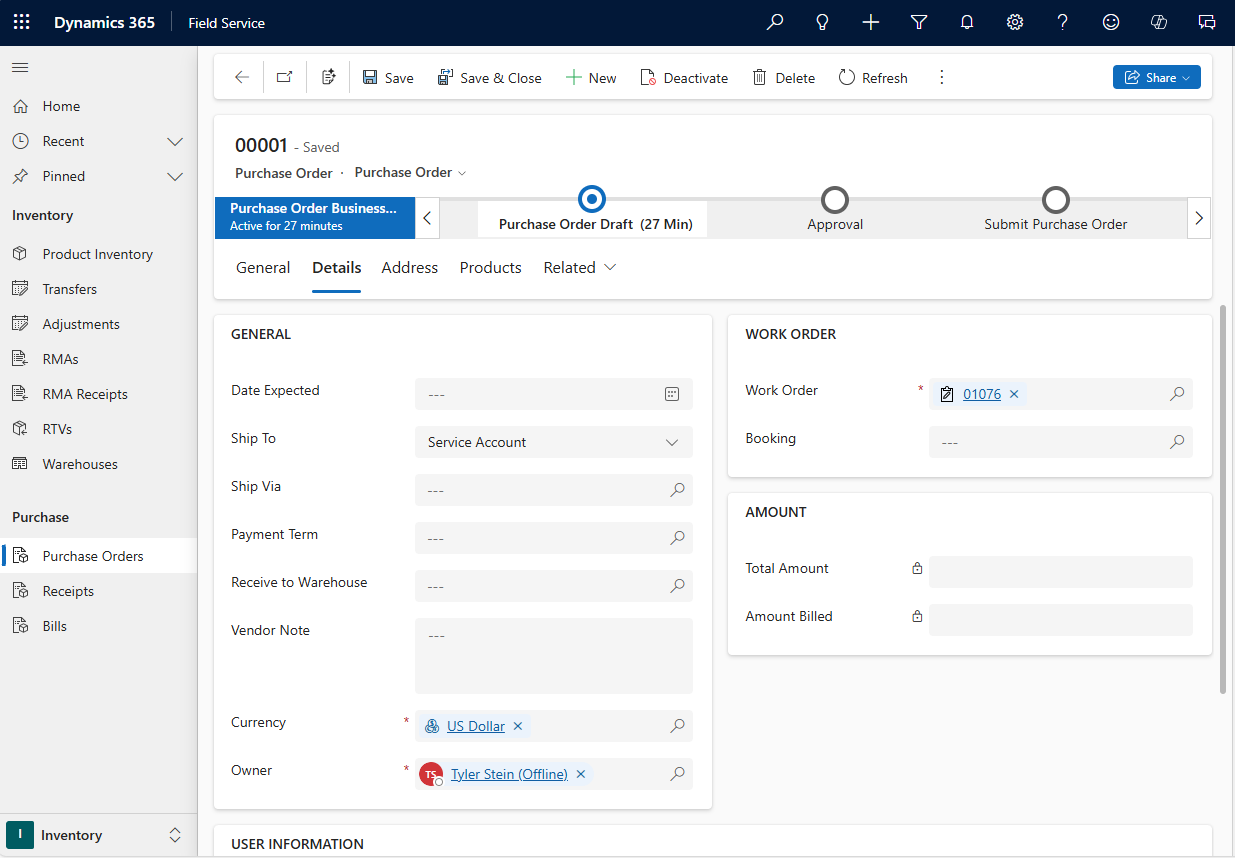The image size is (1235, 858).
Task: Open Warehouses under Inventory
Action: 80,463
